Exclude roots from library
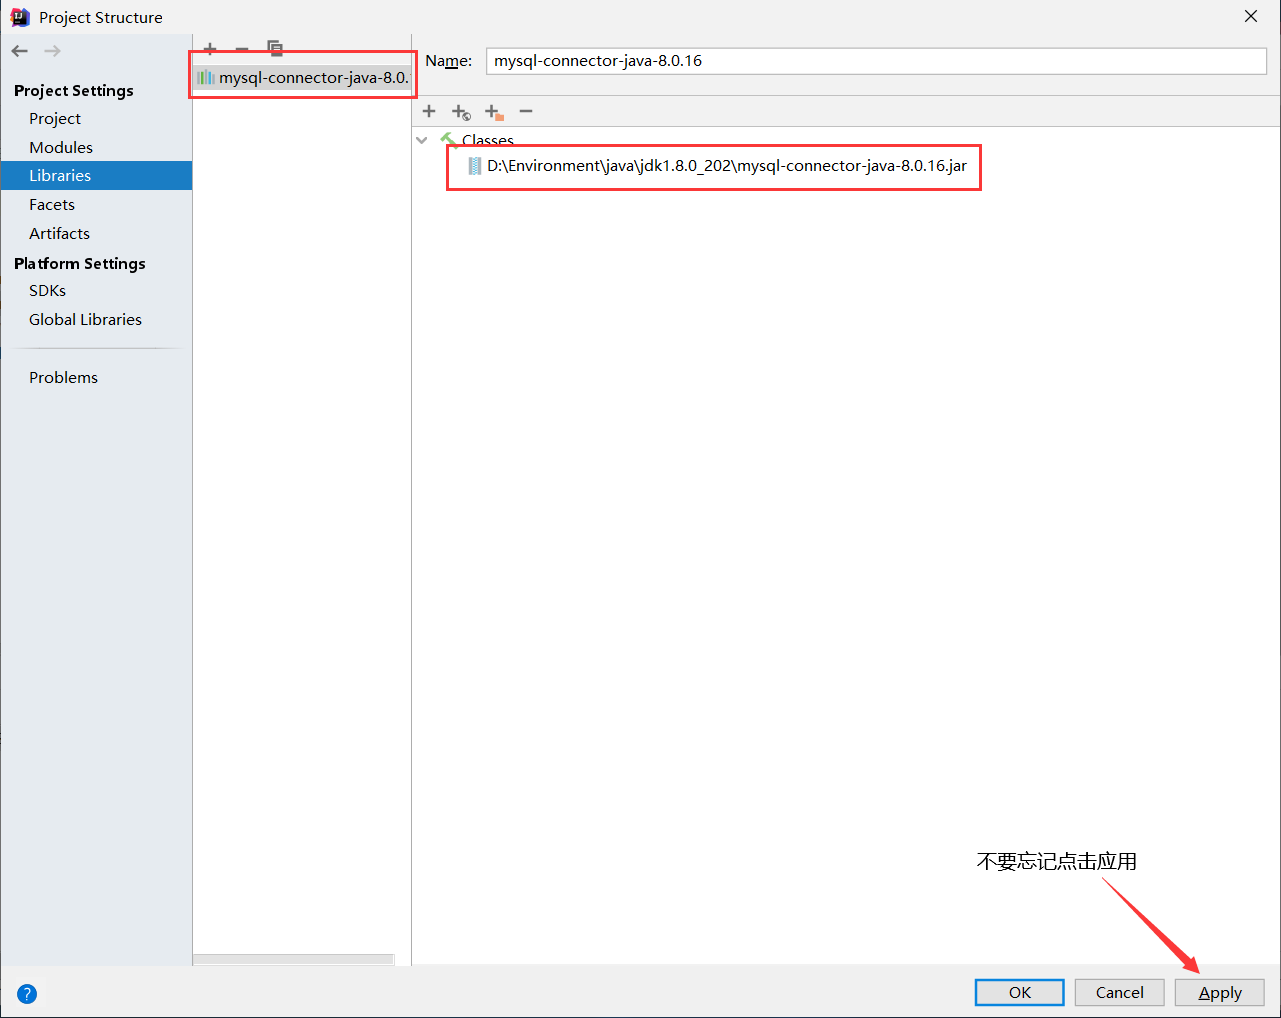1281x1018 pixels. 494,112
